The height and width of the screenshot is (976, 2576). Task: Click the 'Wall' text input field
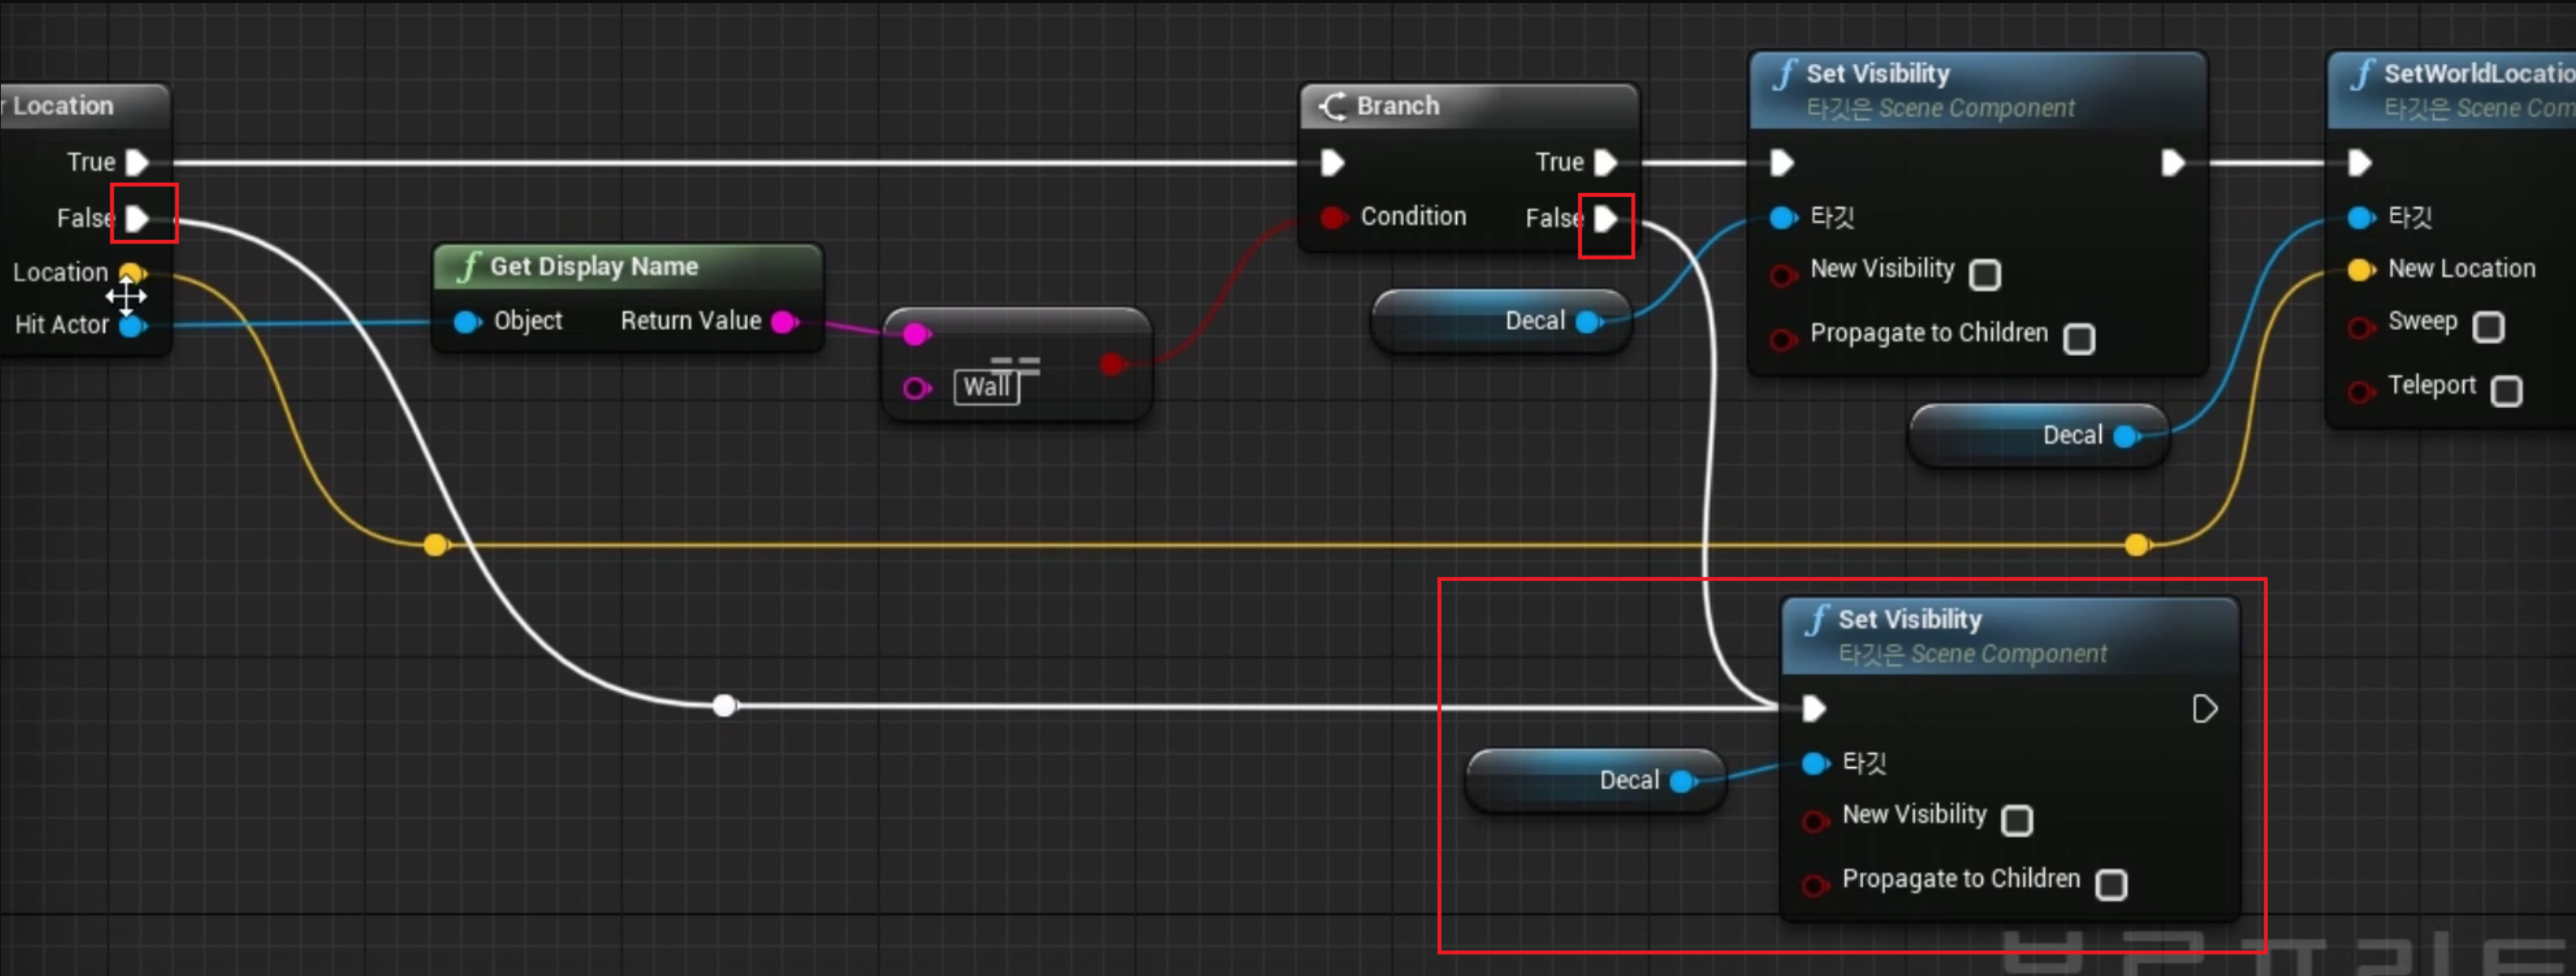pyautogui.click(x=986, y=387)
